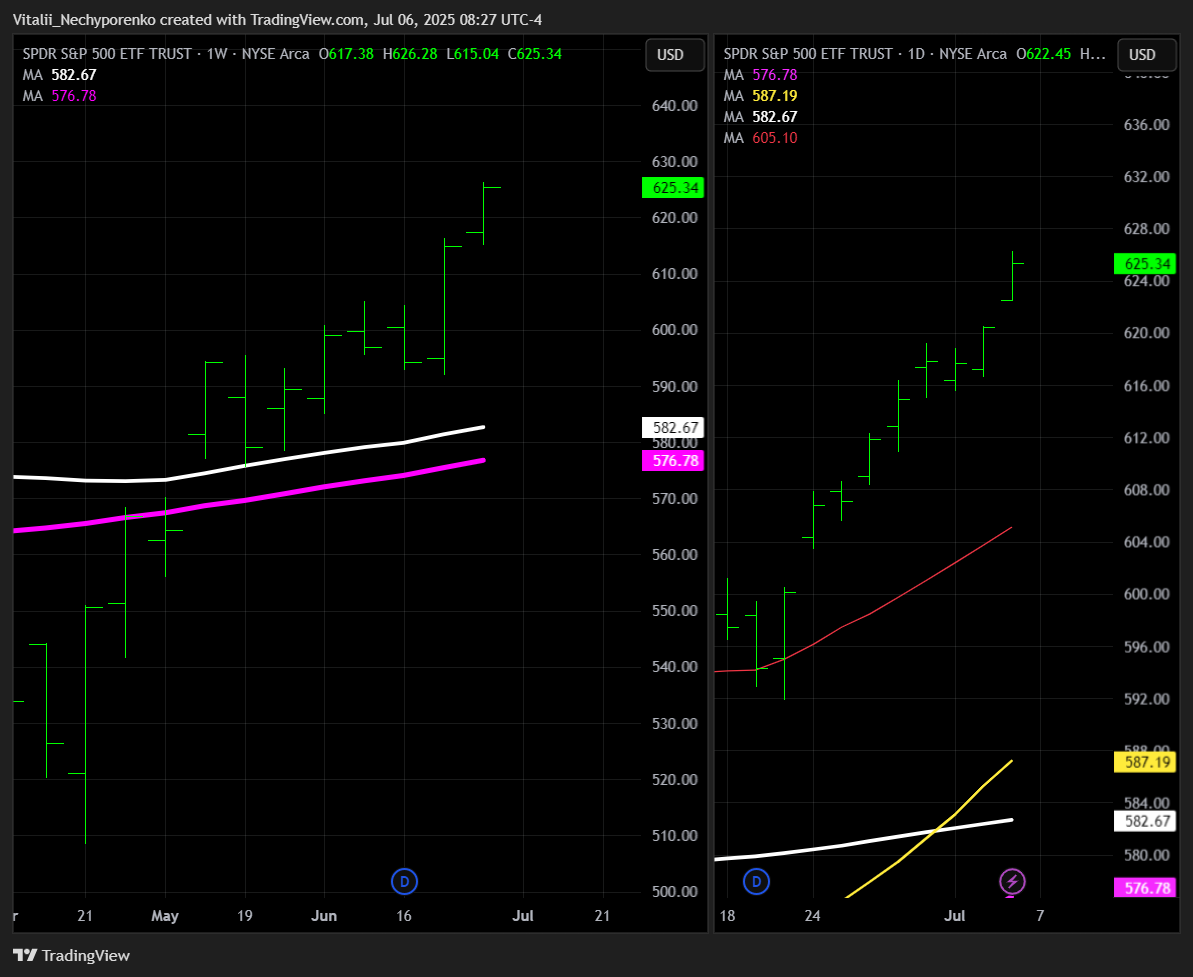Click the 18 date label on daily time axis
Image resolution: width=1193 pixels, height=977 pixels.
pos(727,915)
